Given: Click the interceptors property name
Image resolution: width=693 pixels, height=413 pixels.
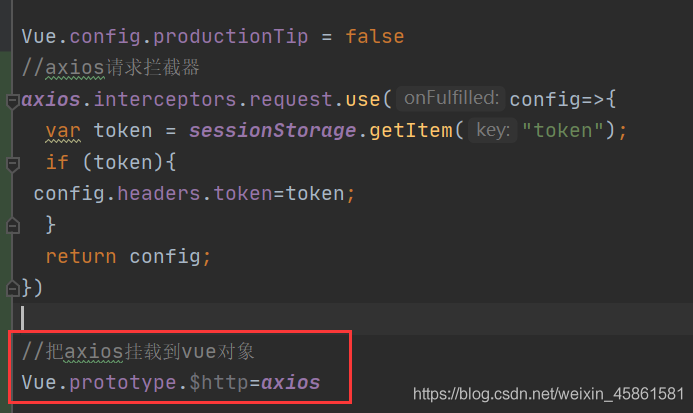Looking at the screenshot, I should (165, 99).
